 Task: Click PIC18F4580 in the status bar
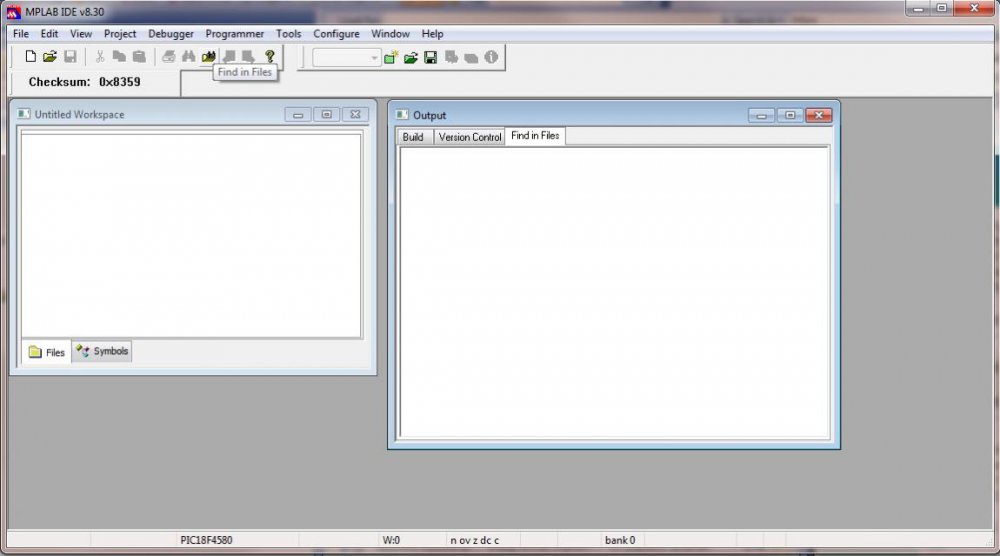pos(206,540)
